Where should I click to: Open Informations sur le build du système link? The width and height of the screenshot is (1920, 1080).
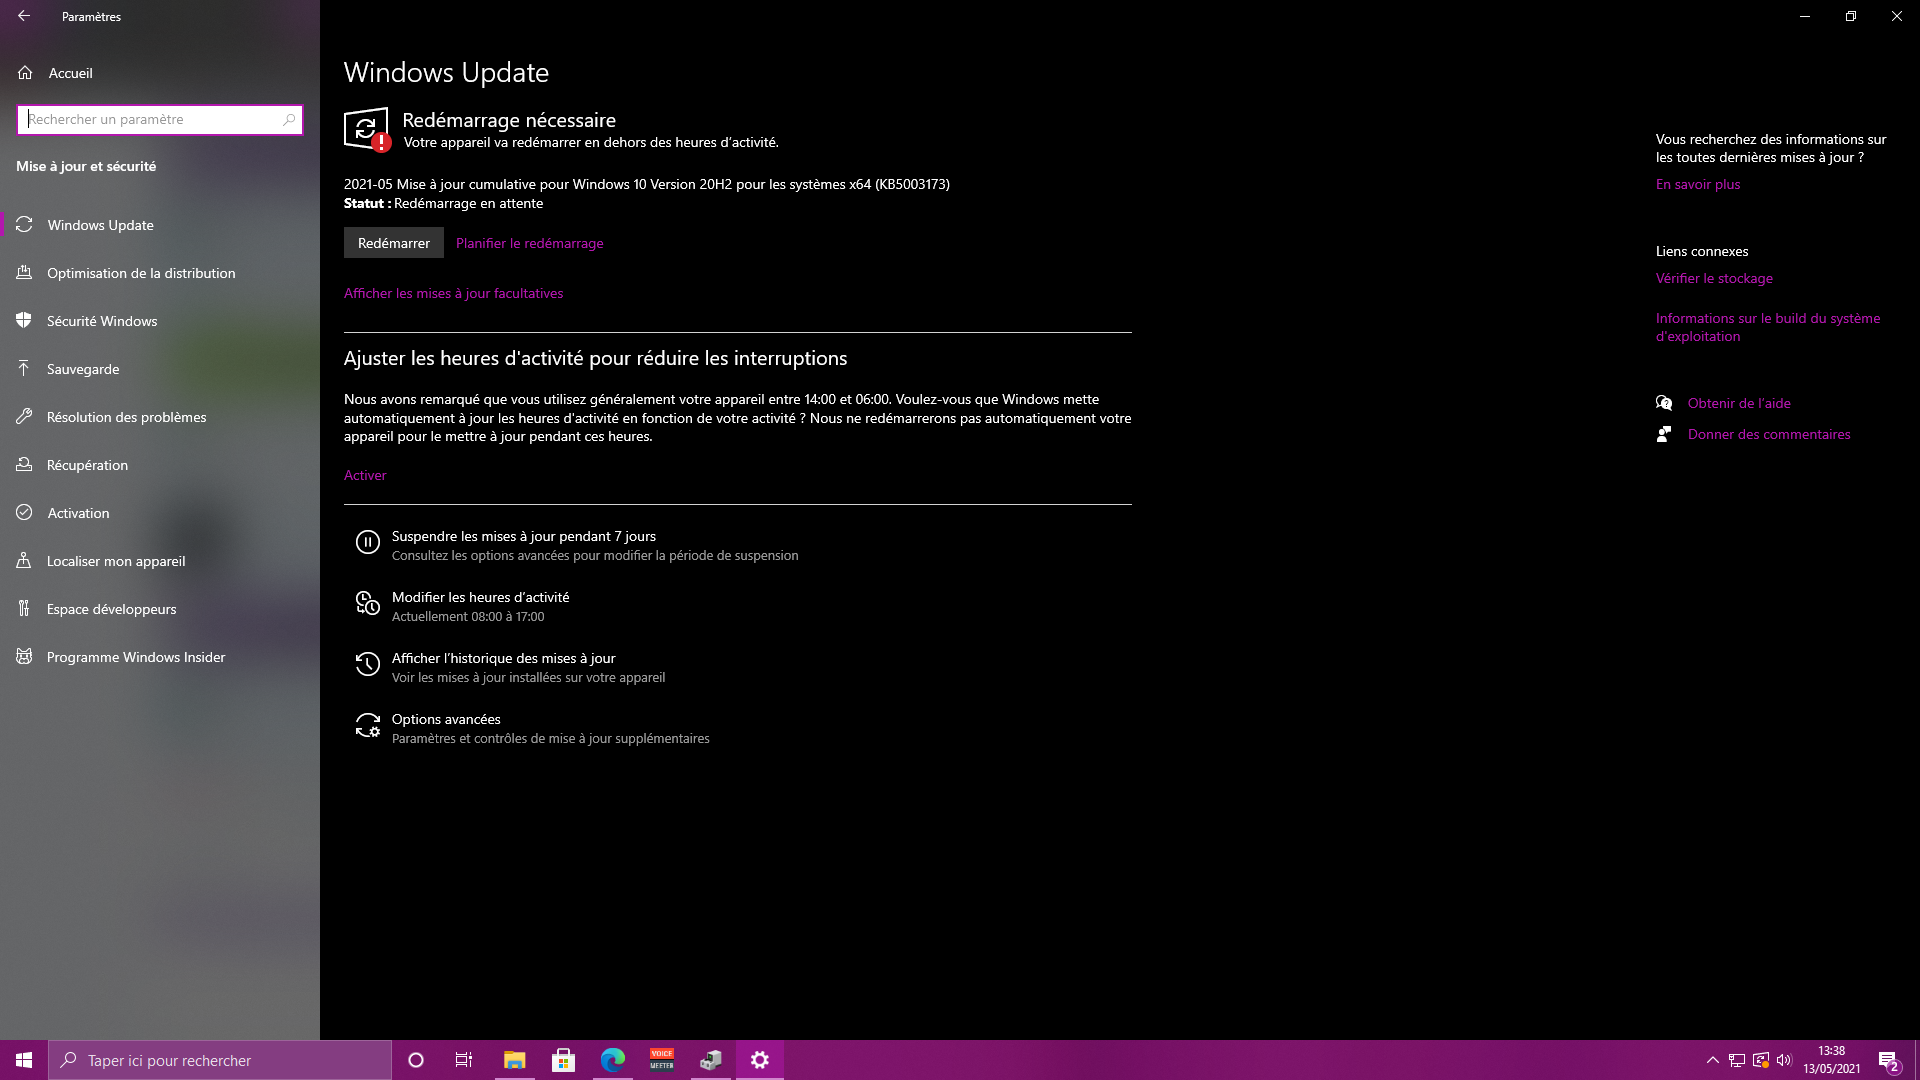click(x=1768, y=327)
